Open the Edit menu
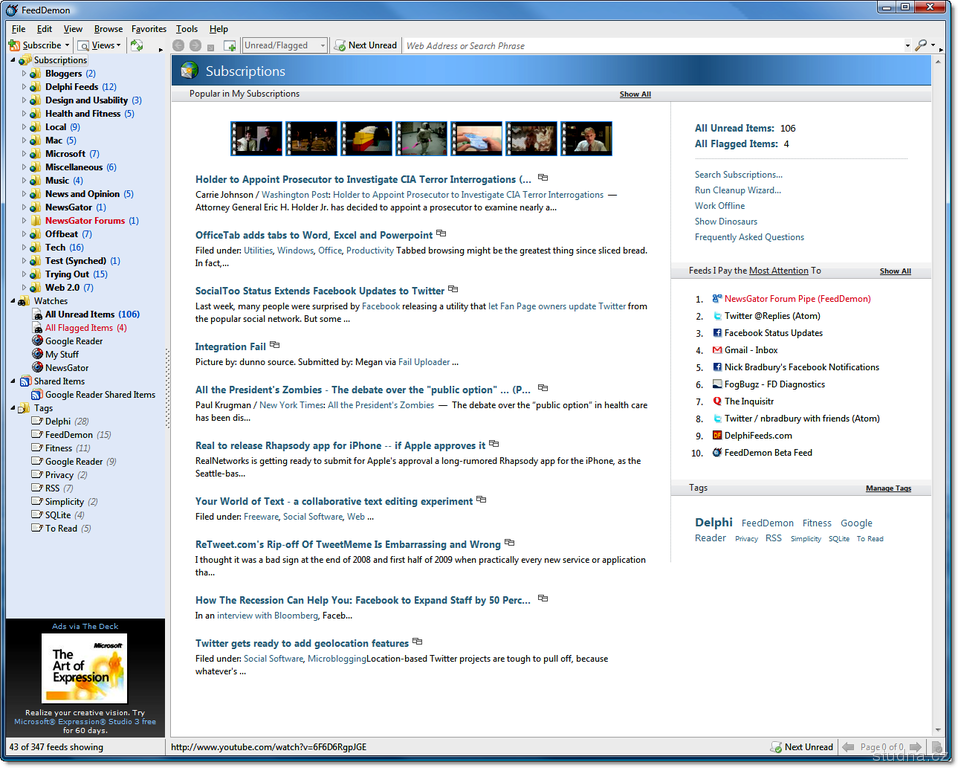Viewport: 958px width, 768px height. click(x=44, y=29)
